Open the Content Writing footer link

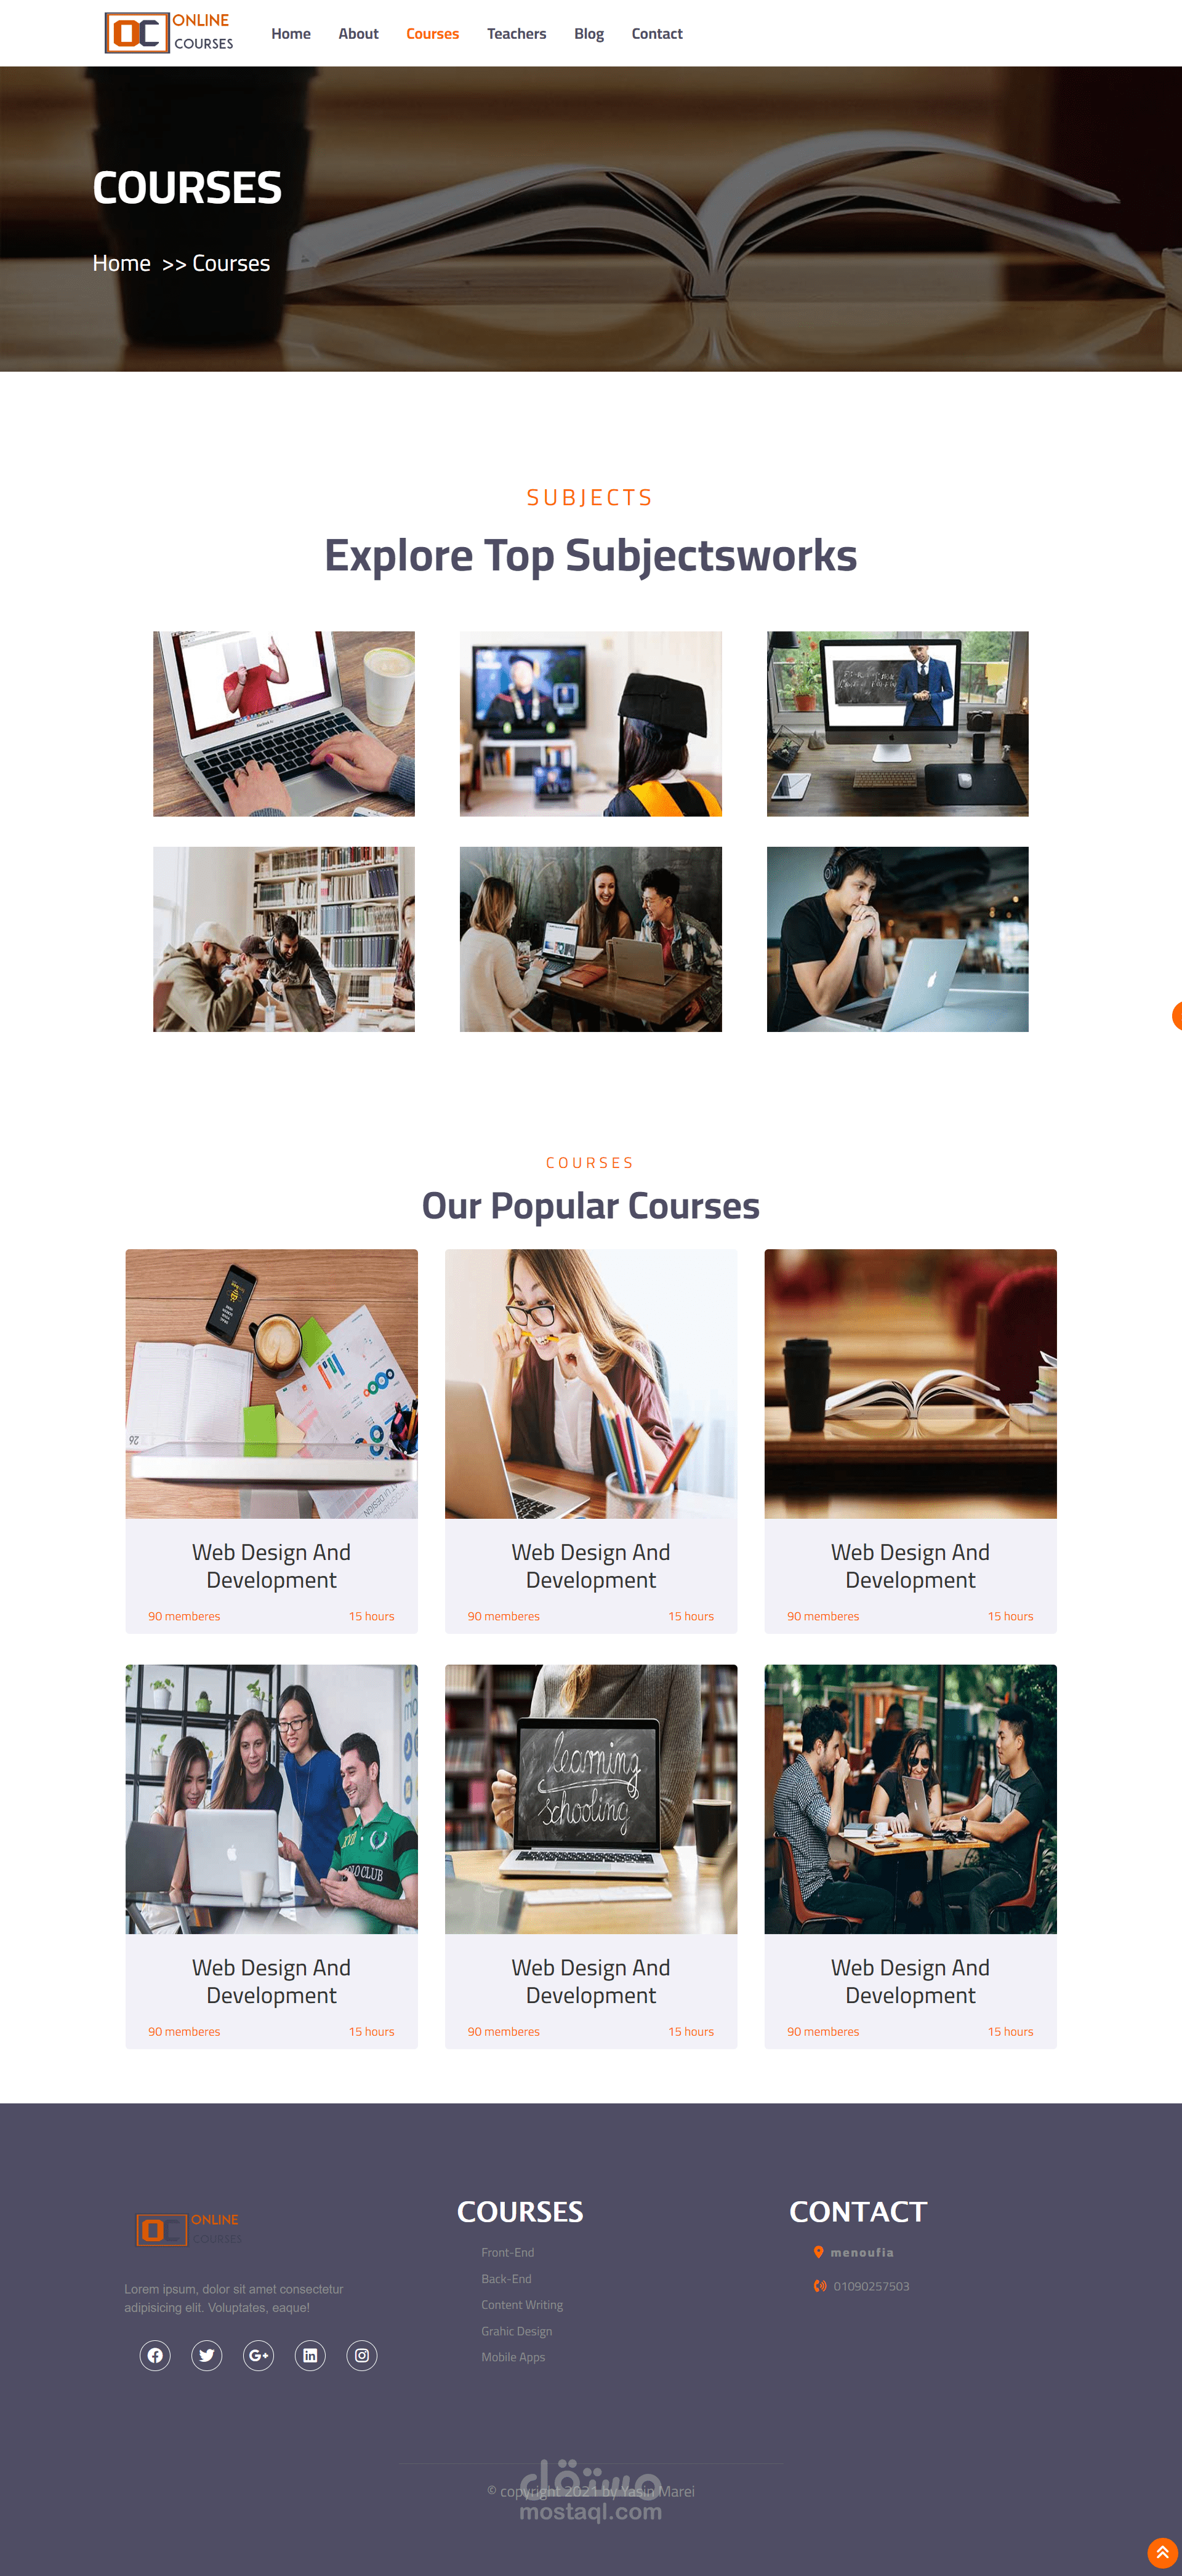522,2304
